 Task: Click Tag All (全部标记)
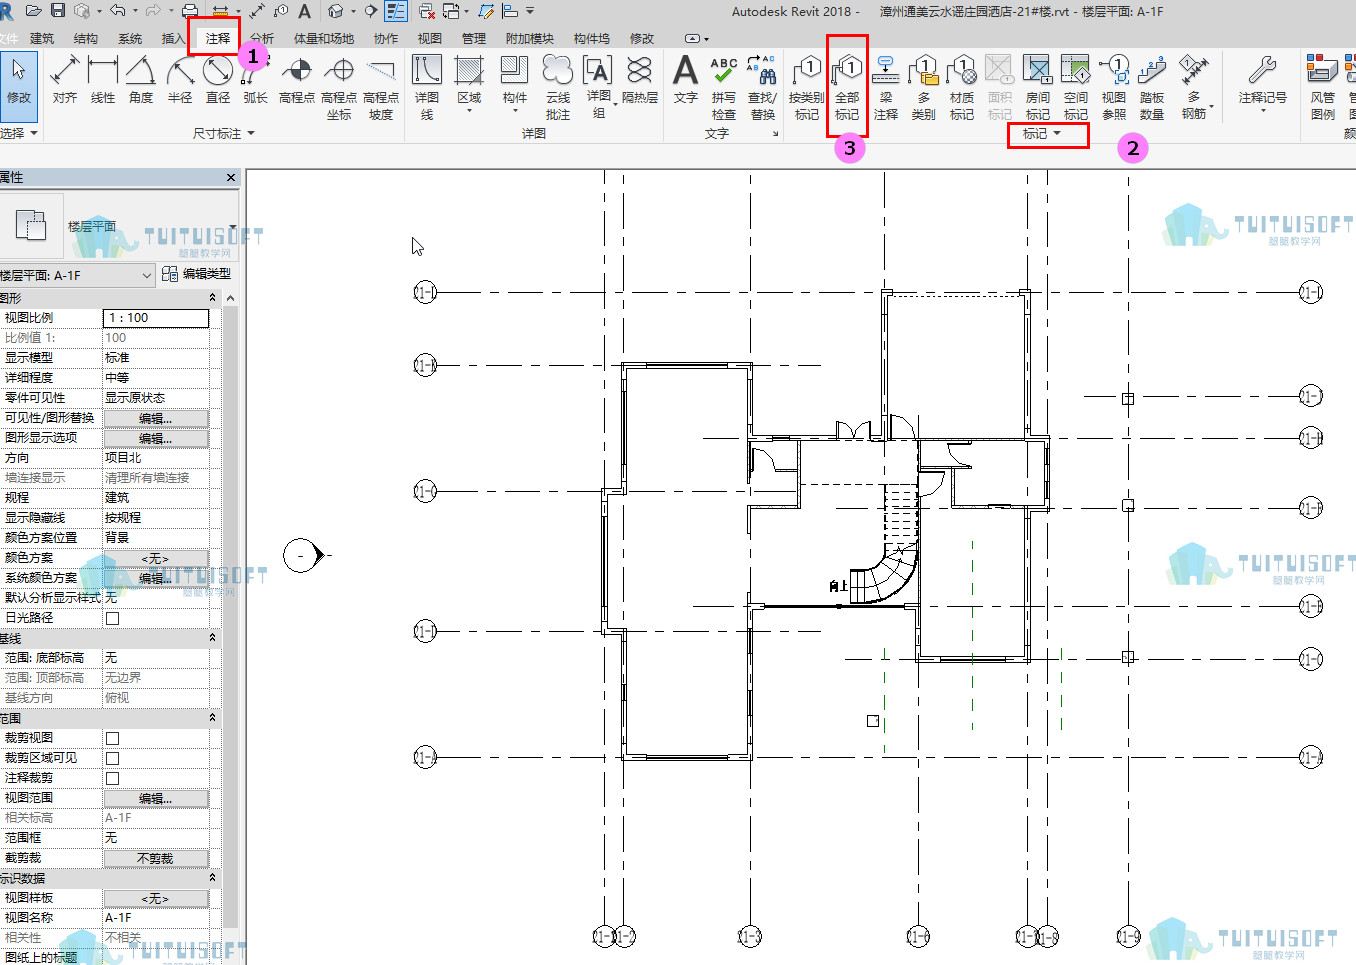[x=847, y=87]
